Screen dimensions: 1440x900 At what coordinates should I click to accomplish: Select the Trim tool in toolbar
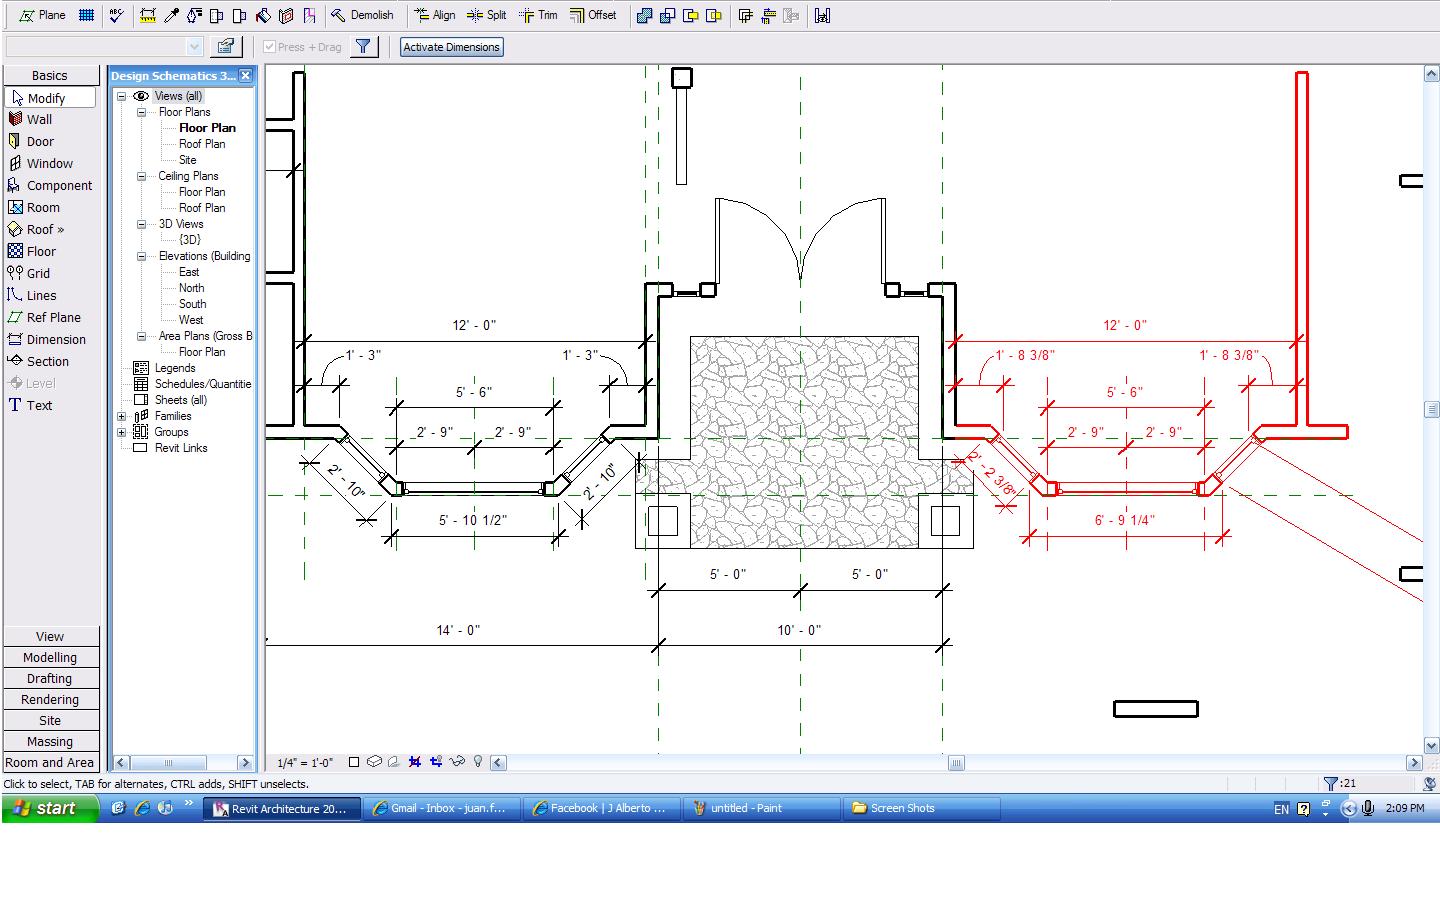538,15
